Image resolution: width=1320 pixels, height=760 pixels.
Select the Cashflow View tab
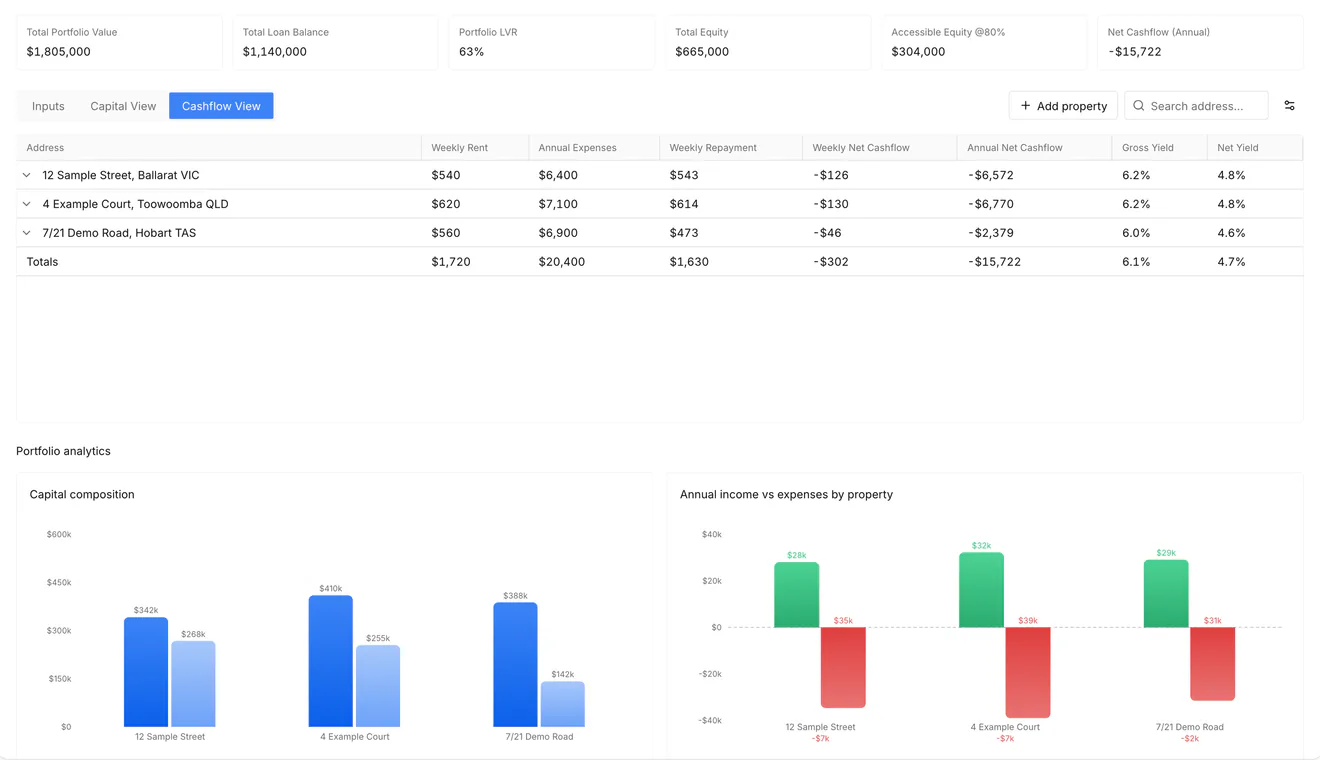pyautogui.click(x=221, y=106)
